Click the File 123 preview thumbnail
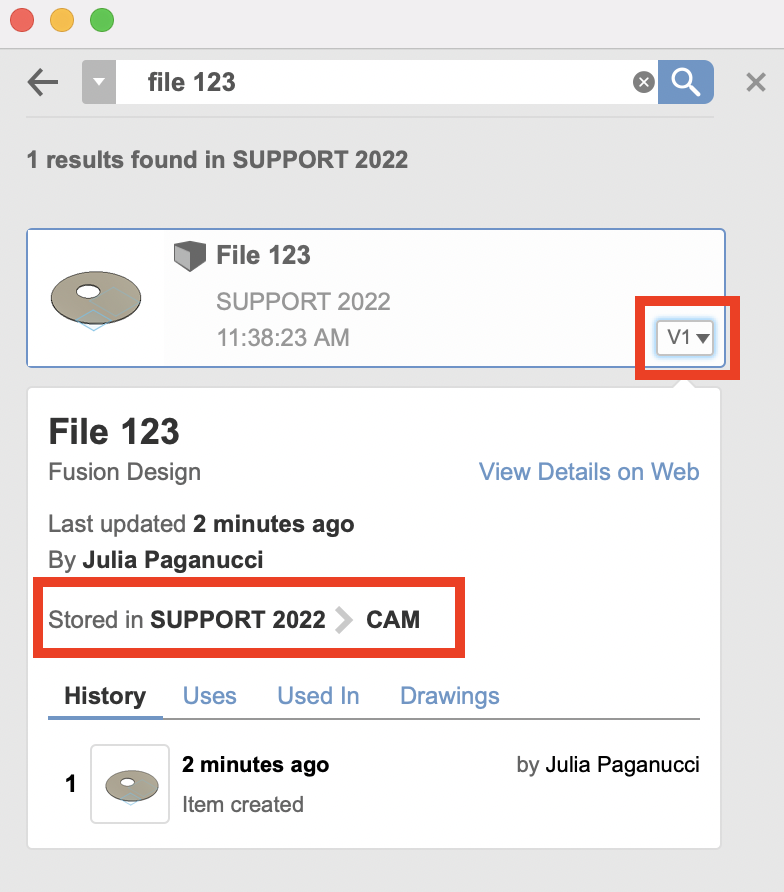 (x=95, y=297)
